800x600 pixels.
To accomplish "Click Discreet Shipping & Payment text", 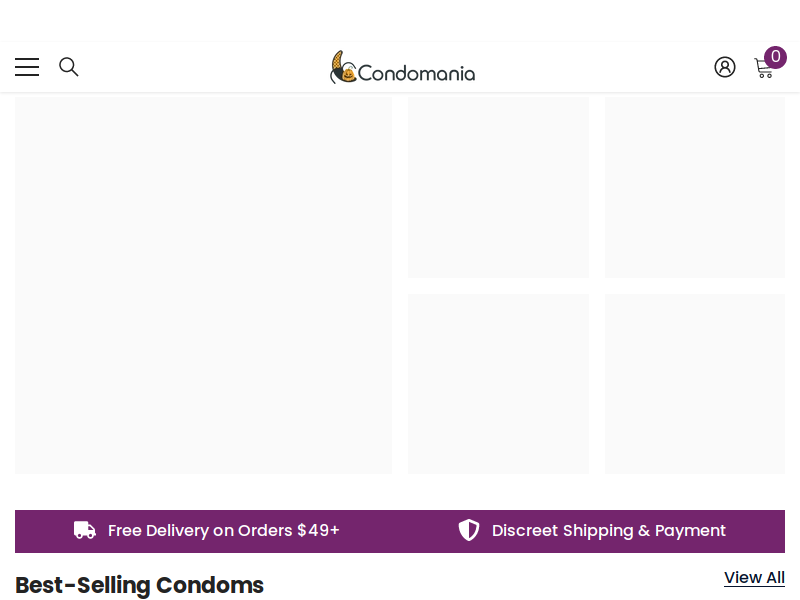I will coord(609,531).
